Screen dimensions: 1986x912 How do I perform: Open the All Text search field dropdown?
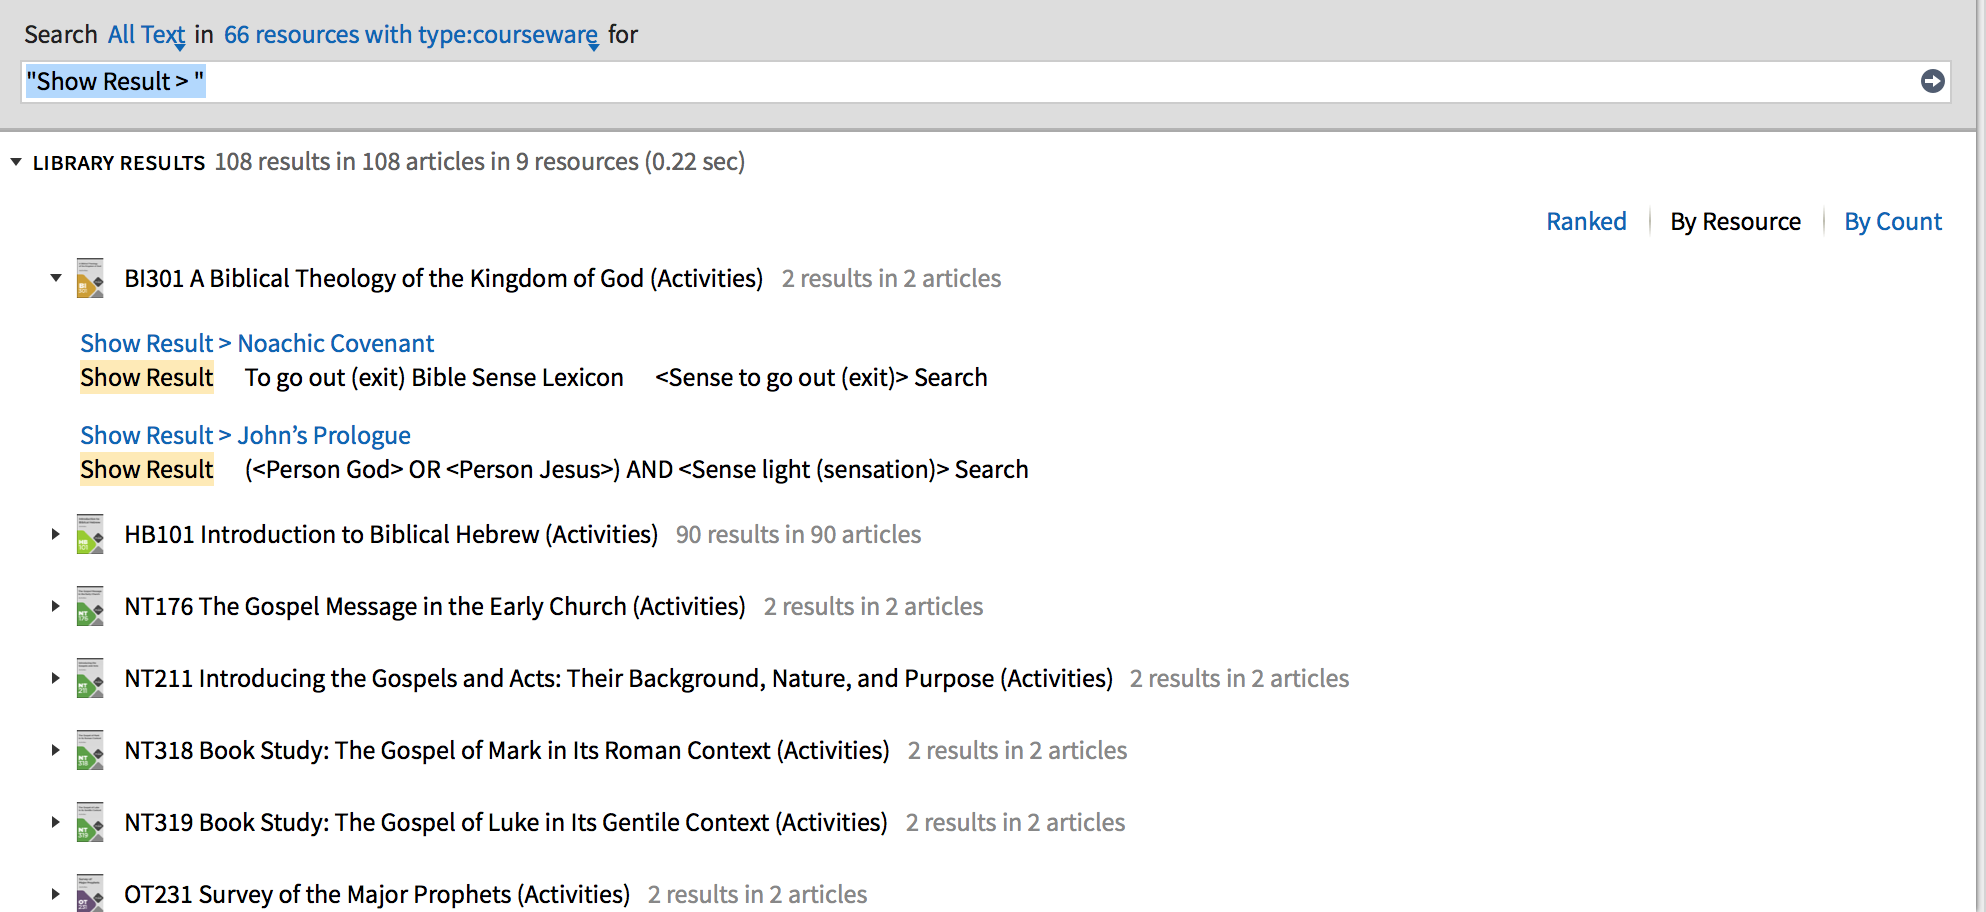(x=147, y=35)
